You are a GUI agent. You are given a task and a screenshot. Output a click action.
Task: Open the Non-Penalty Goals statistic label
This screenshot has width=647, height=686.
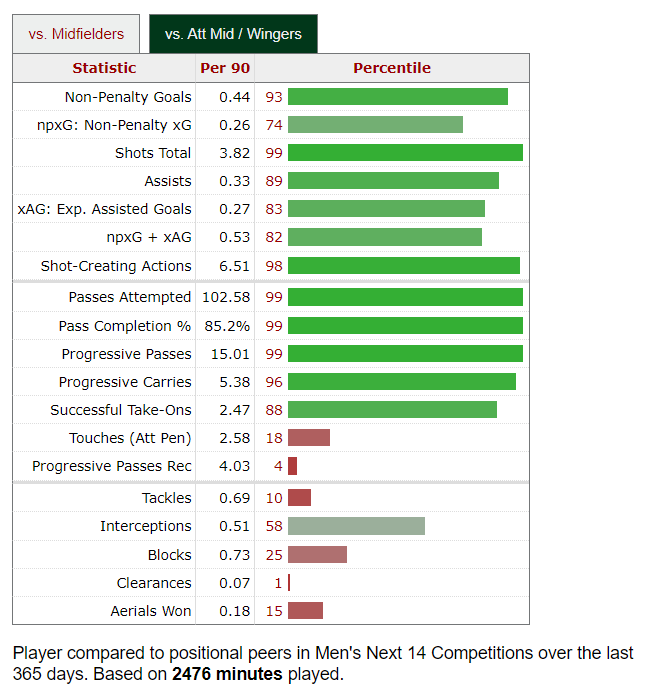tap(128, 97)
